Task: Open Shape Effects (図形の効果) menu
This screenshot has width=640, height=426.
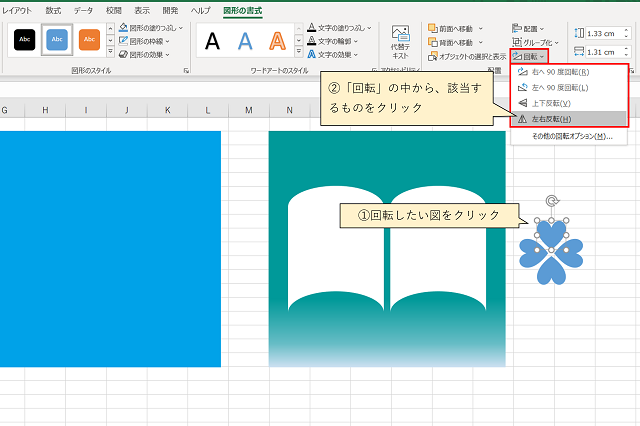Action: [144, 54]
